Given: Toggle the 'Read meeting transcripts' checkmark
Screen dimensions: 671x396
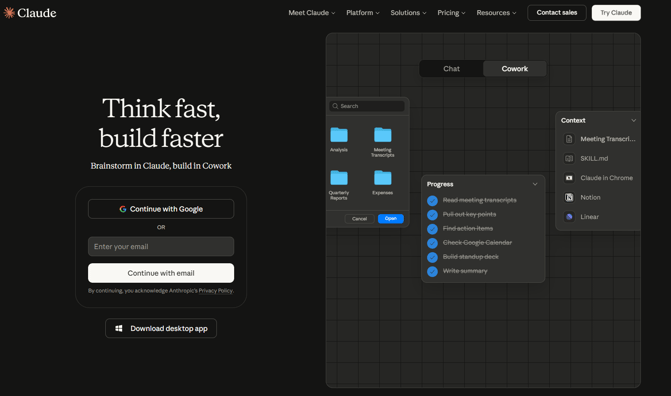Looking at the screenshot, I should (432, 200).
